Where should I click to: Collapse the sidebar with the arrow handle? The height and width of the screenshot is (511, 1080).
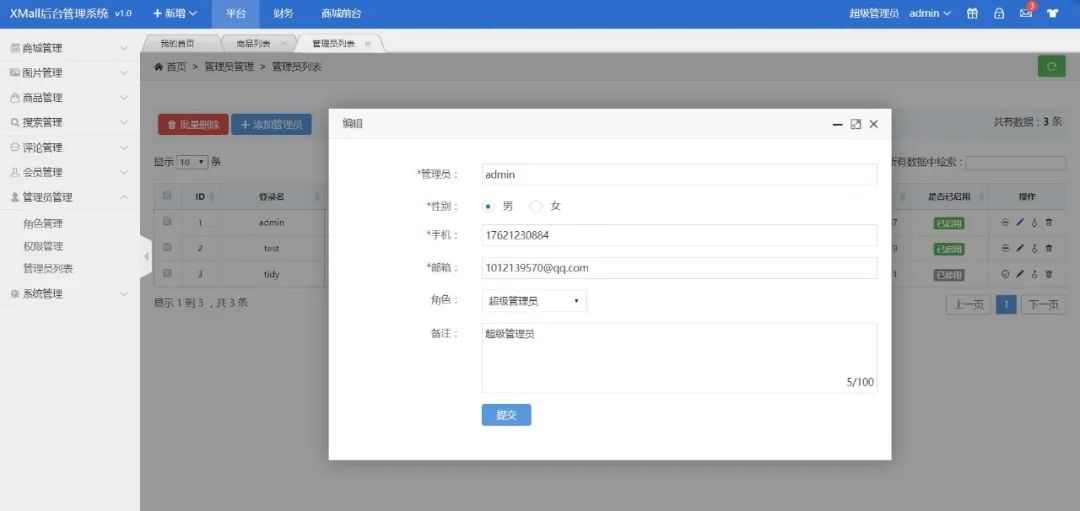(145, 256)
